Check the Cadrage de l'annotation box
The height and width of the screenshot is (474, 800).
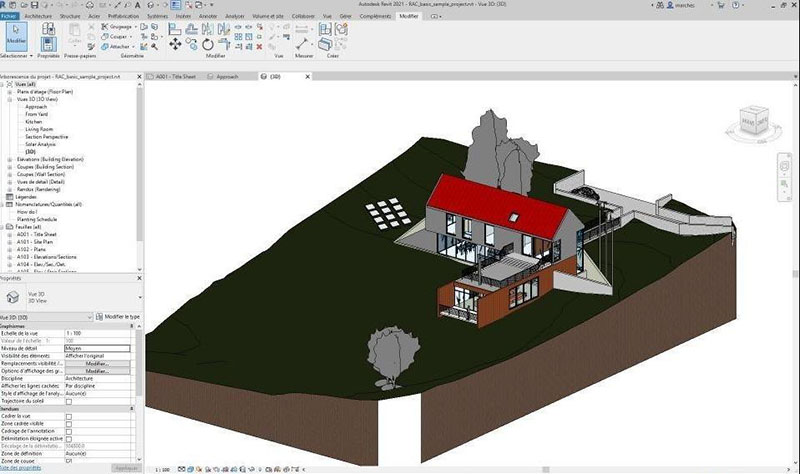click(x=69, y=432)
